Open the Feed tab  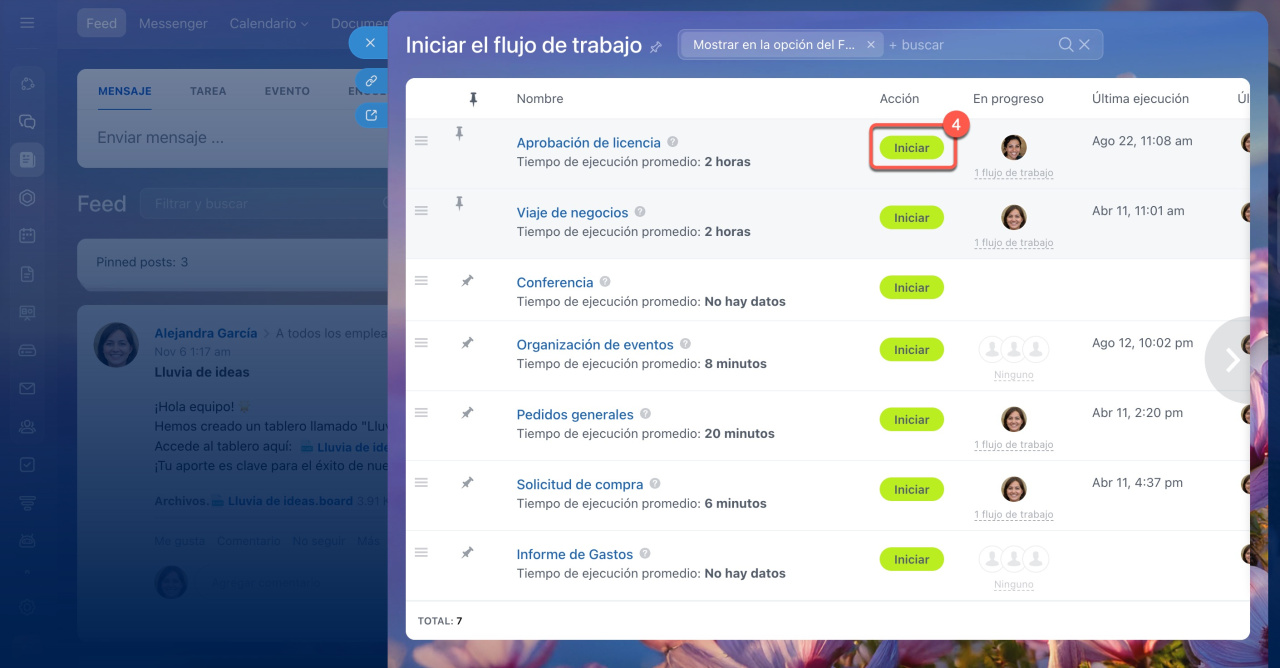[101, 23]
